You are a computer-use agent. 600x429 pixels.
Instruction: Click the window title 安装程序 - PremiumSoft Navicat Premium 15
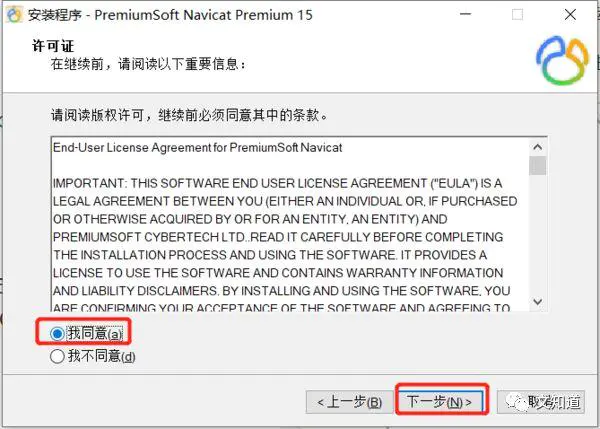[x=170, y=15]
